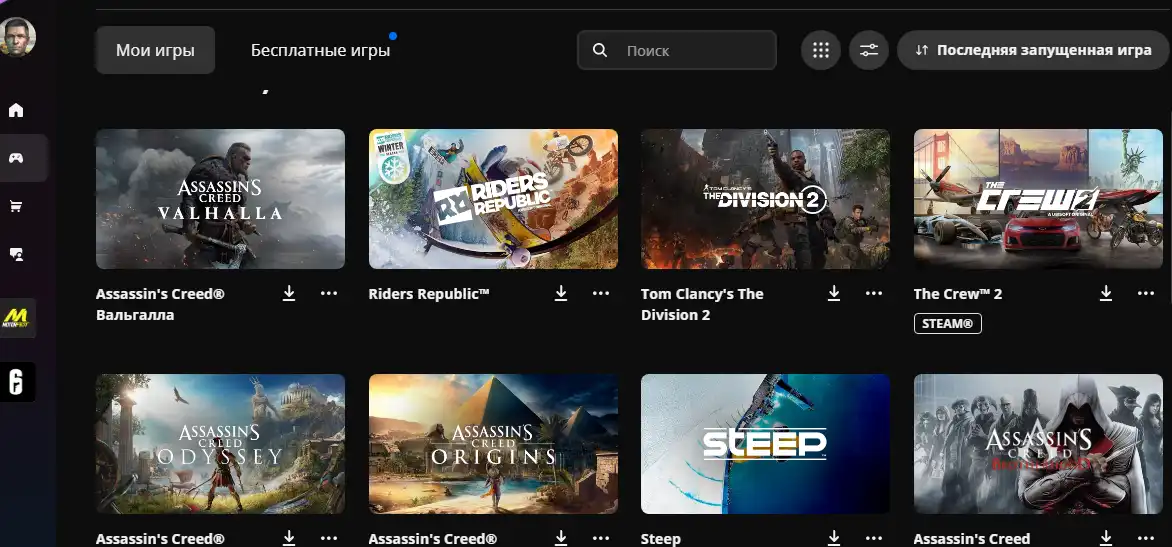Download Steep
The image size is (1172, 547).
[834, 537]
